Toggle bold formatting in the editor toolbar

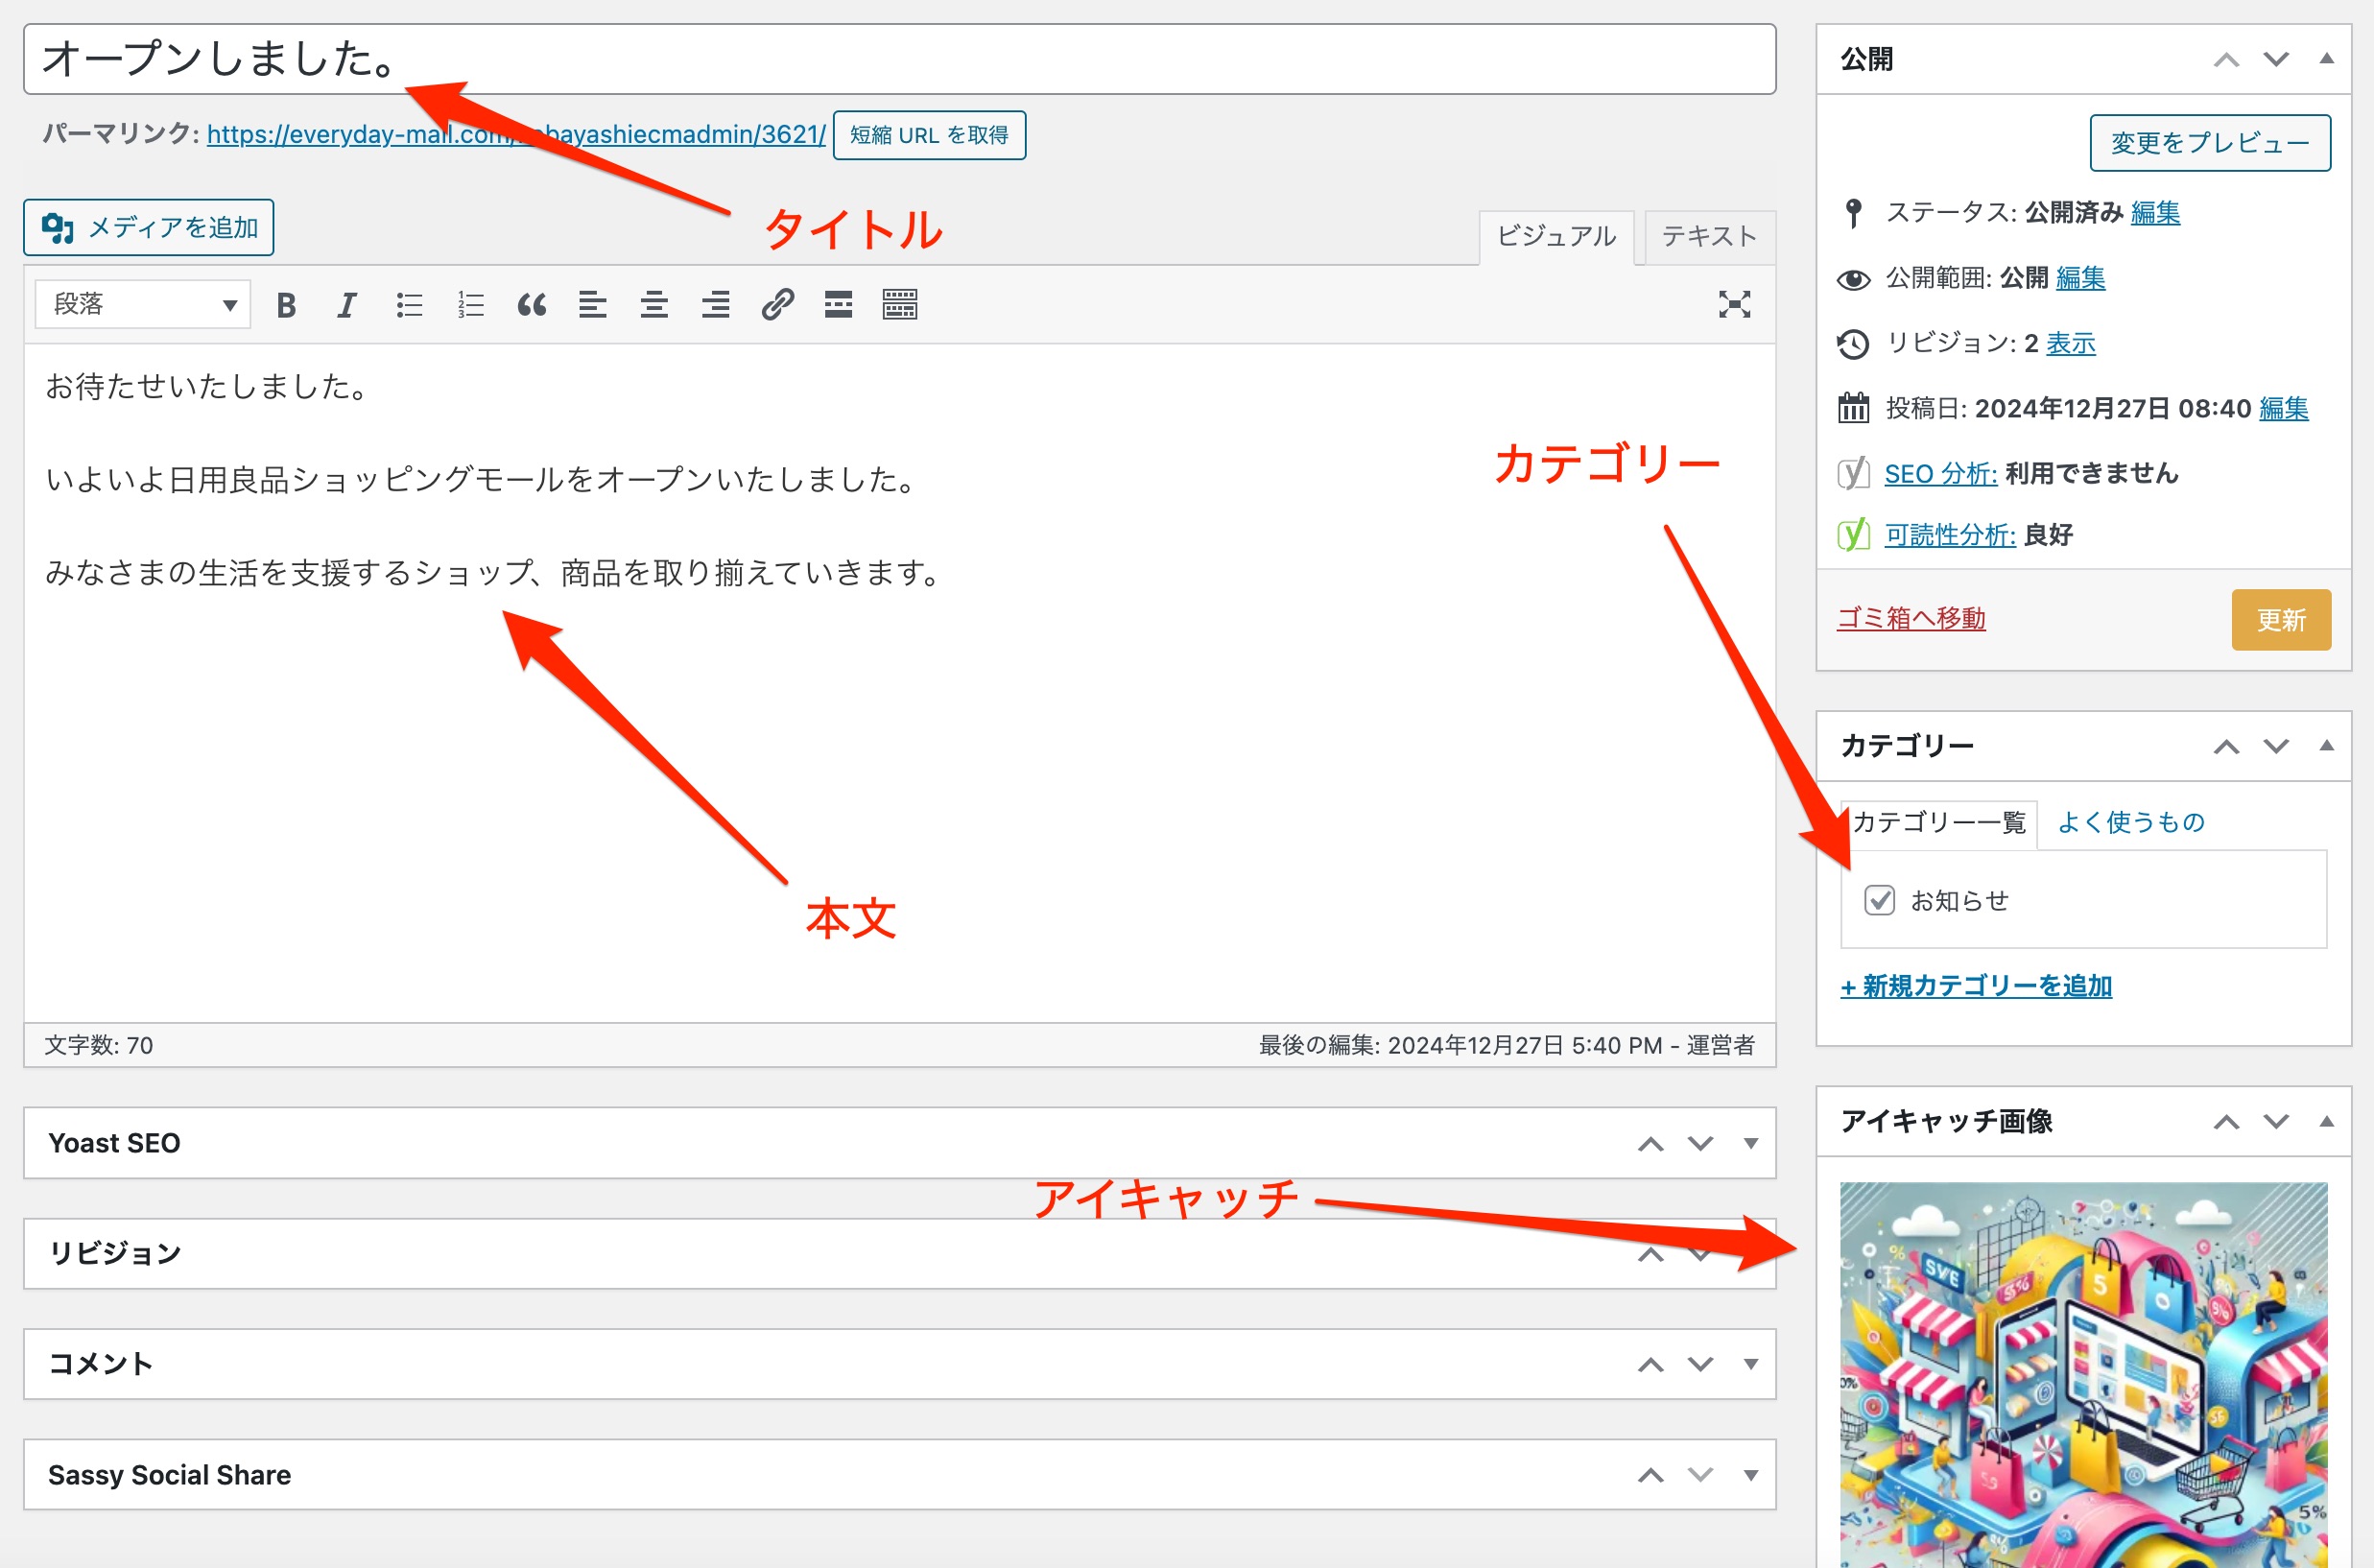tap(286, 305)
